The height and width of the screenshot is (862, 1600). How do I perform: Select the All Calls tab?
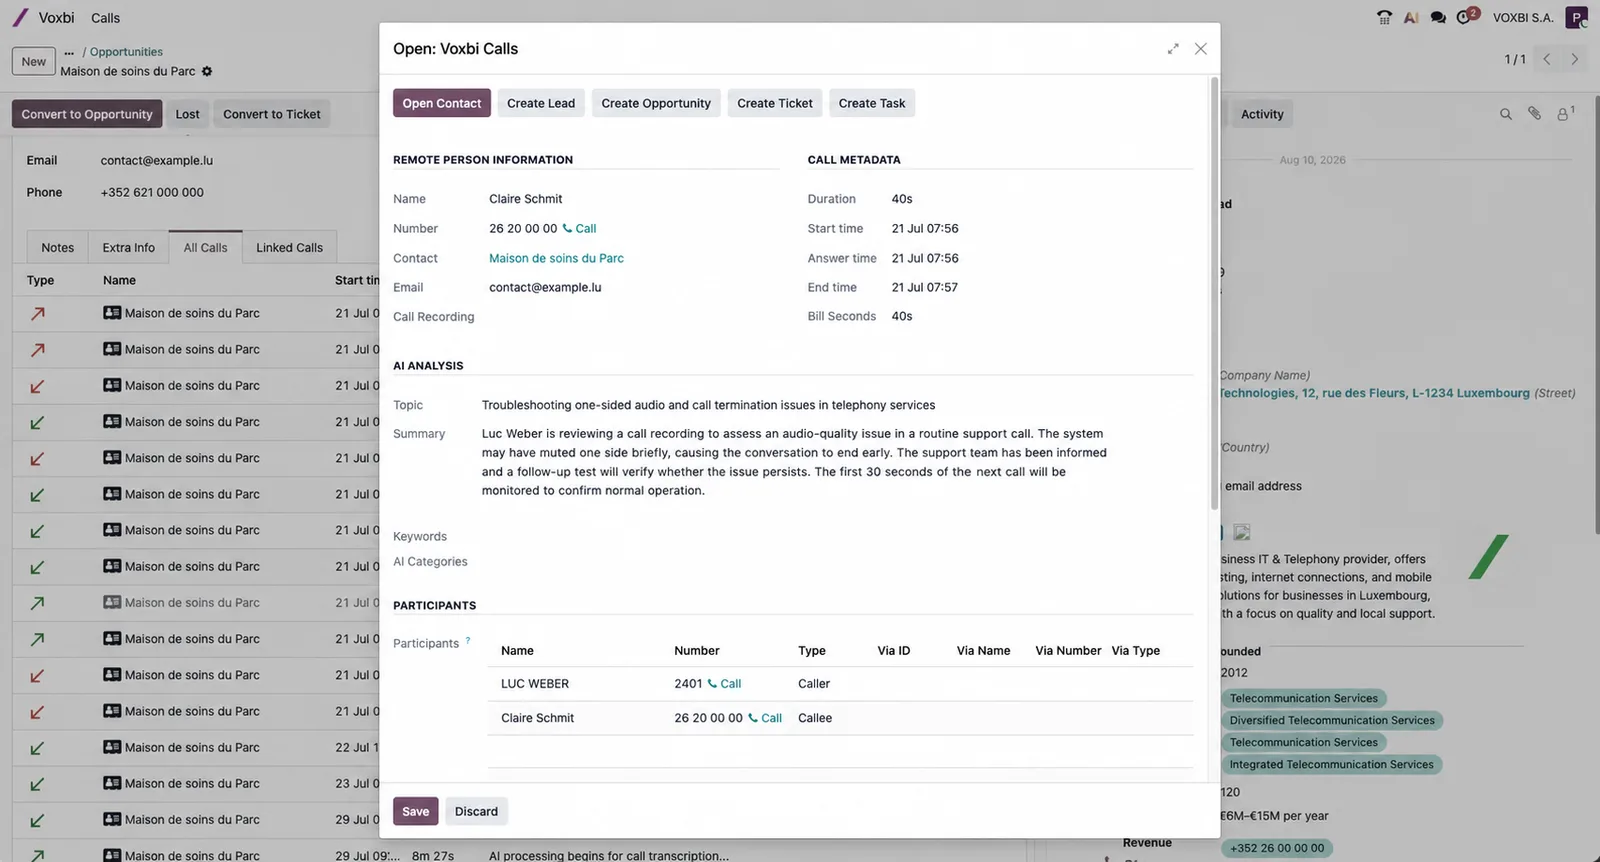[x=205, y=248]
